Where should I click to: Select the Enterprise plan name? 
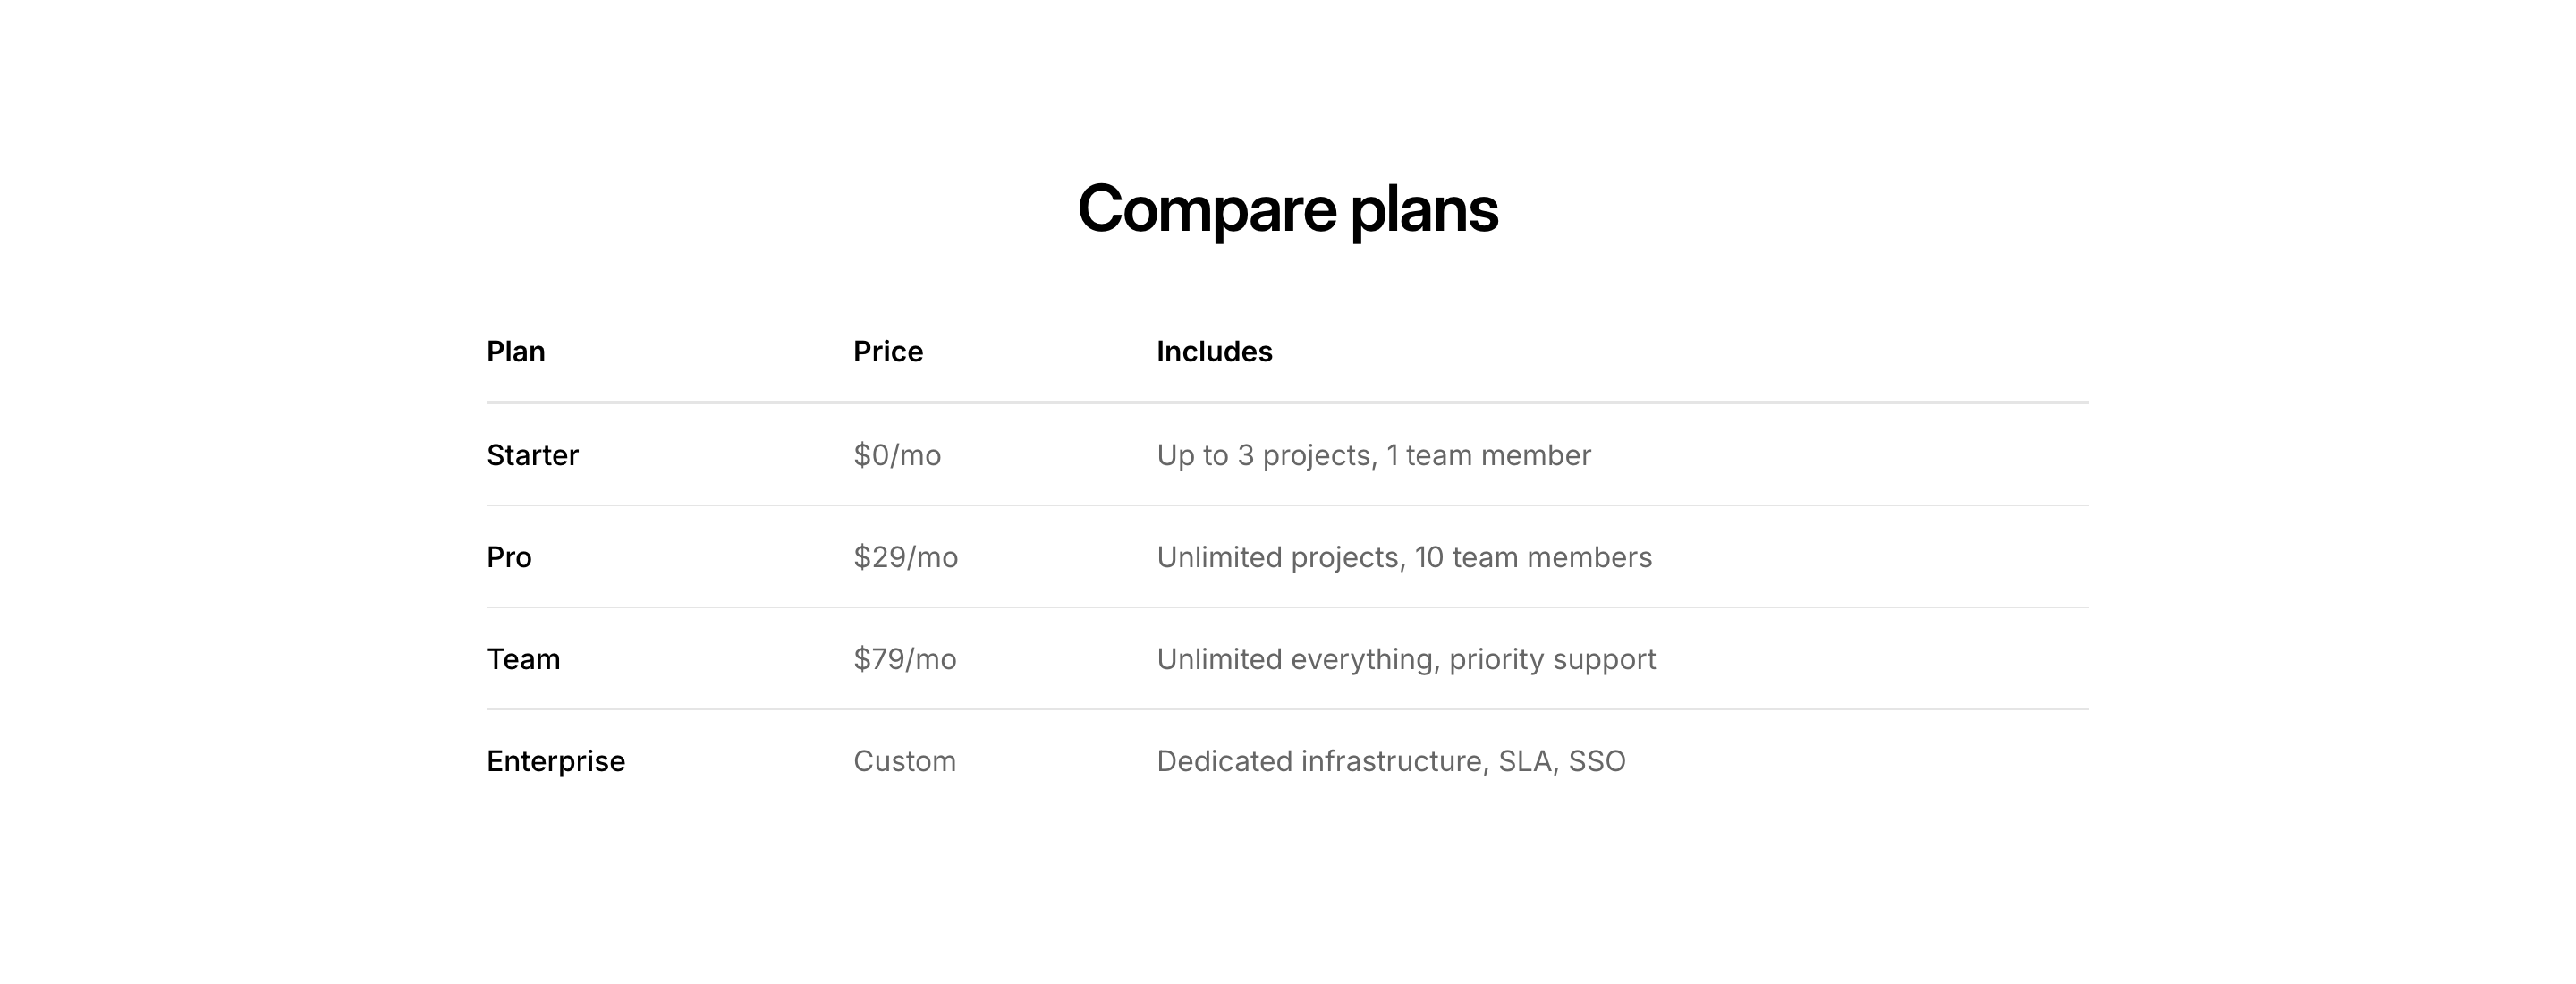556,762
